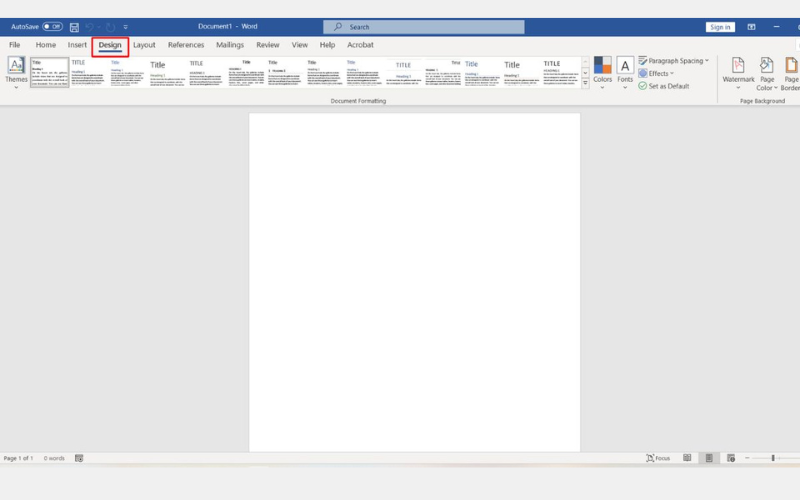Select Print Layout view in status bar
Image resolution: width=800 pixels, height=500 pixels.
tap(709, 458)
